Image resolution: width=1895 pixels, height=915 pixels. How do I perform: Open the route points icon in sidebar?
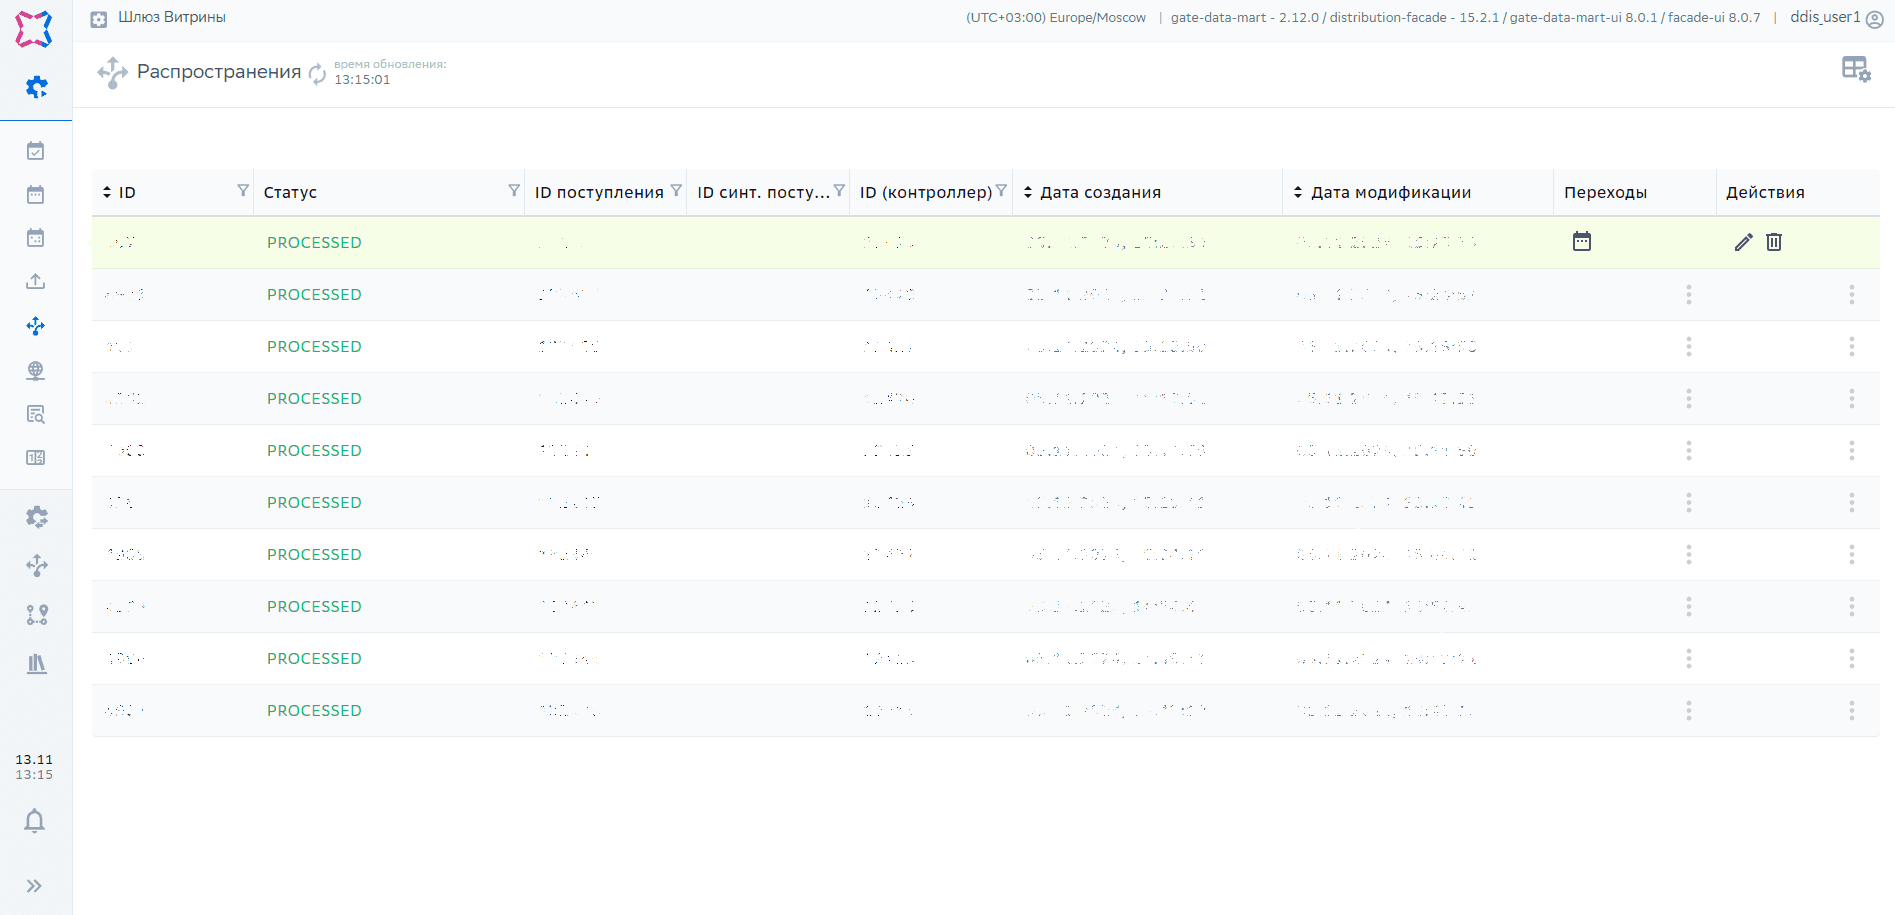click(x=37, y=615)
